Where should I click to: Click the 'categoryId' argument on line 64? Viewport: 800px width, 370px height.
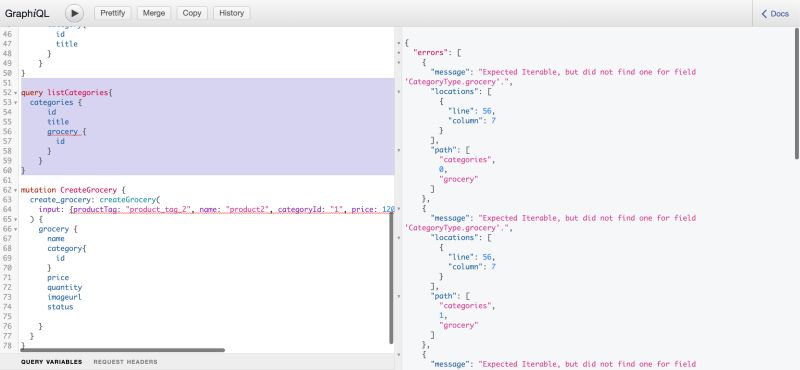[x=299, y=209]
